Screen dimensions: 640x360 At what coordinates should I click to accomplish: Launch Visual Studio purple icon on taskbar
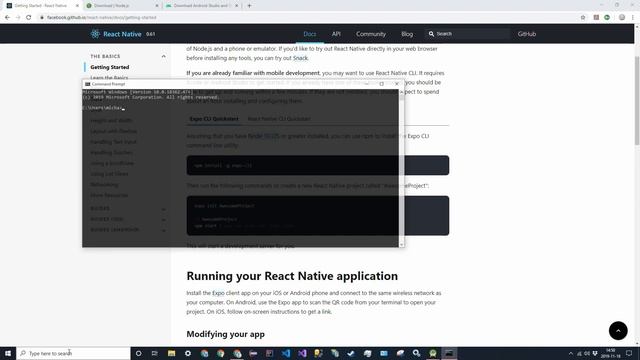pyautogui.click(x=302, y=353)
